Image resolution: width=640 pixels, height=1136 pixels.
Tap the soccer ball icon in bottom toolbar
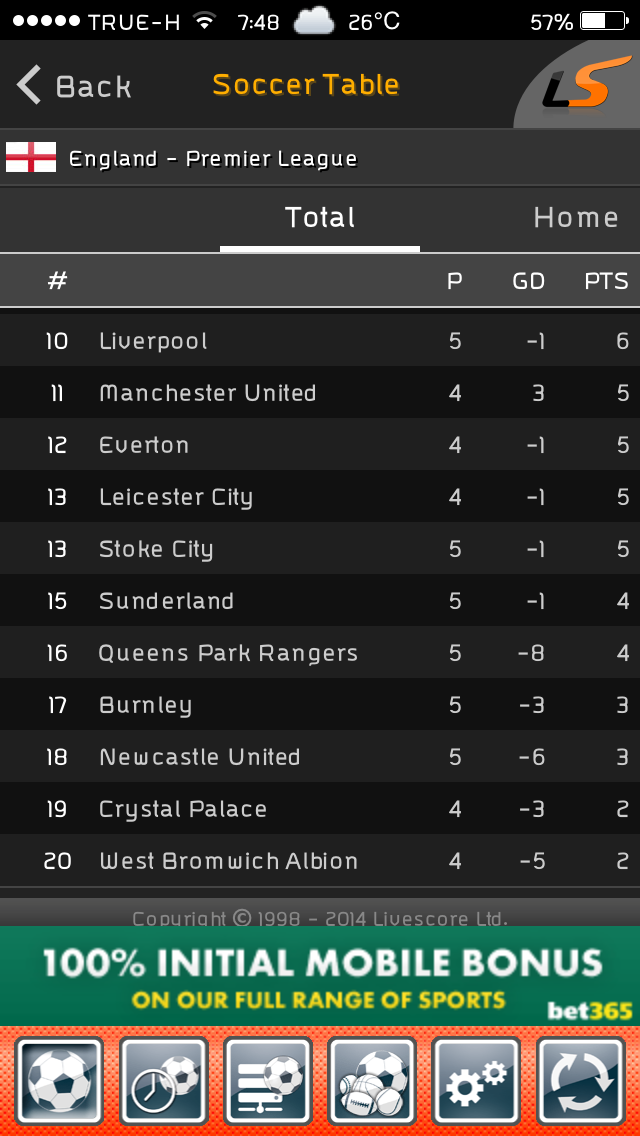[x=60, y=1079]
